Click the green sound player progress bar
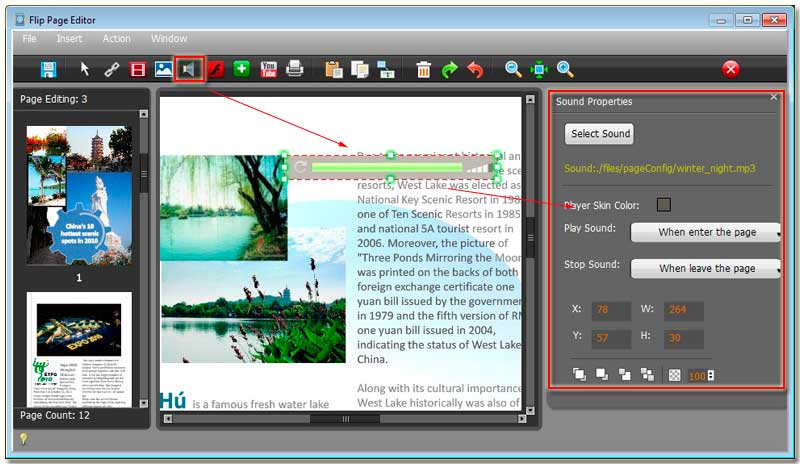This screenshot has height=464, width=800. click(x=387, y=167)
